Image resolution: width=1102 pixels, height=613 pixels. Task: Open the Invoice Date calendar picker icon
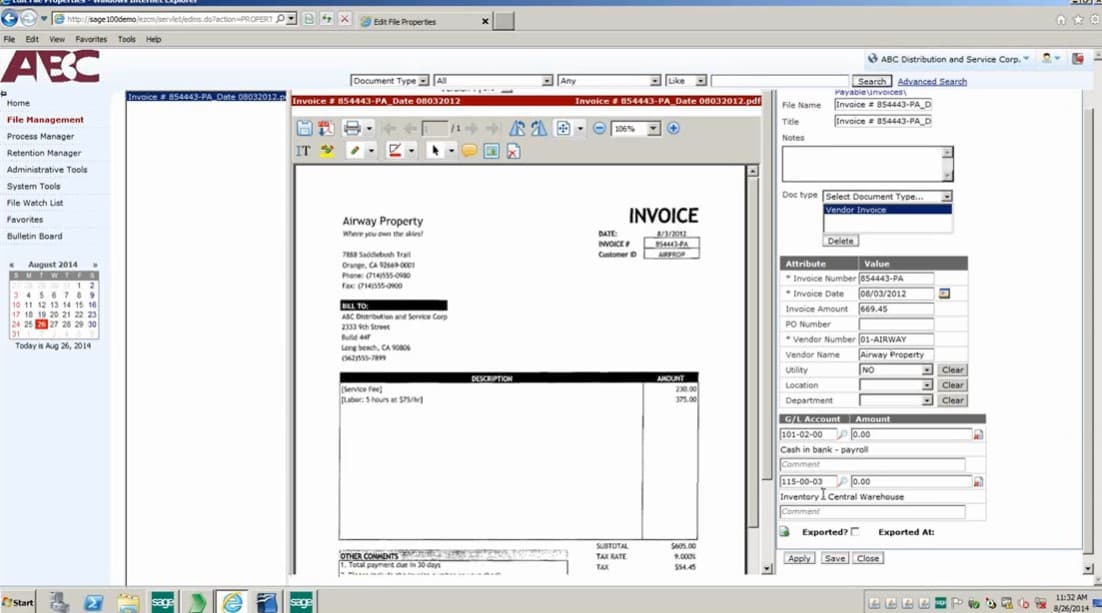[x=944, y=294]
